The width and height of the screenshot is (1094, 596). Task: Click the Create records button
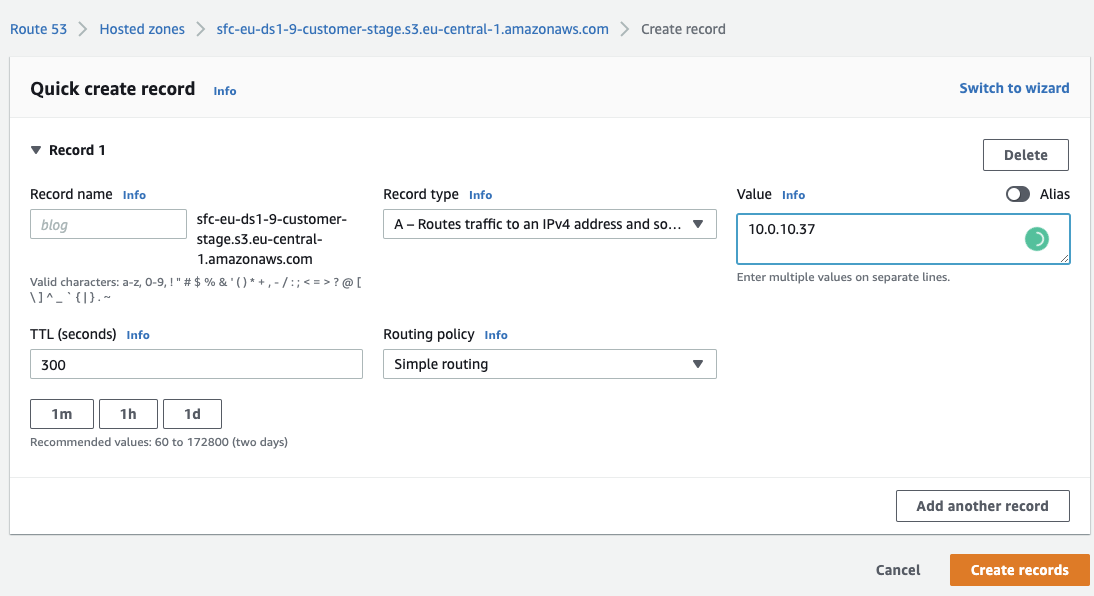(1019, 569)
